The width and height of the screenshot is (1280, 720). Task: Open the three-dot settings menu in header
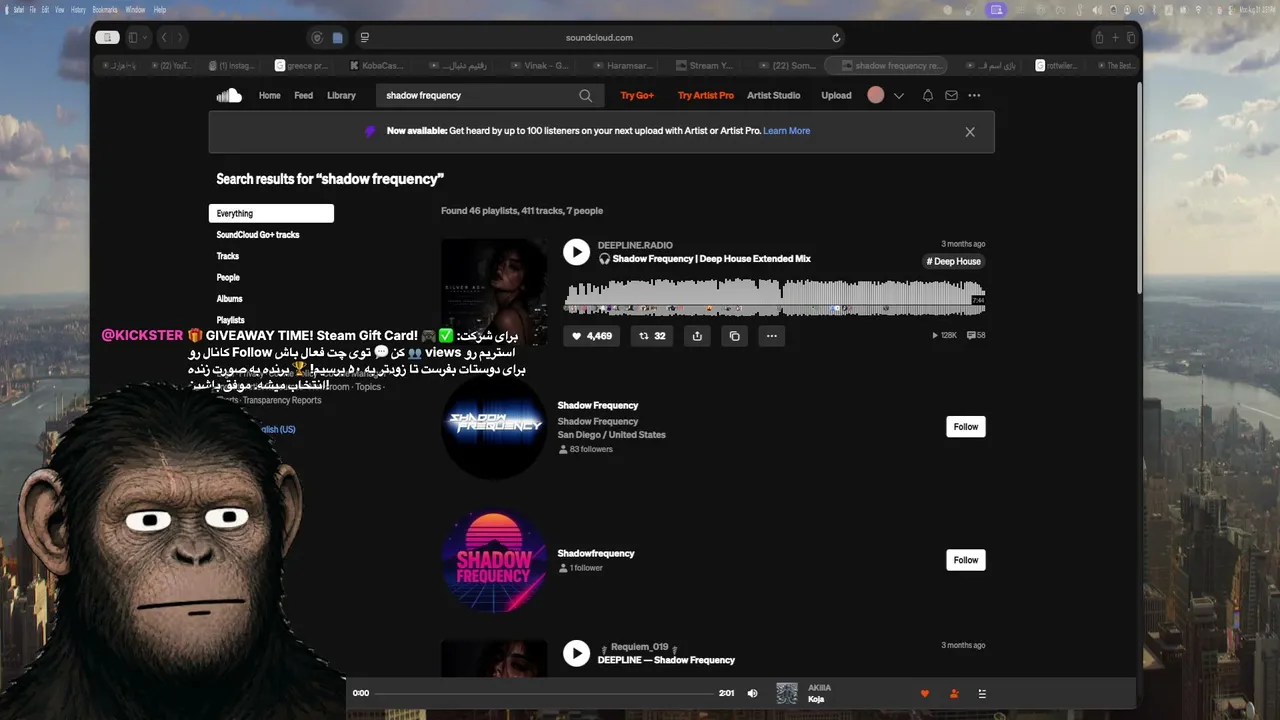click(974, 96)
